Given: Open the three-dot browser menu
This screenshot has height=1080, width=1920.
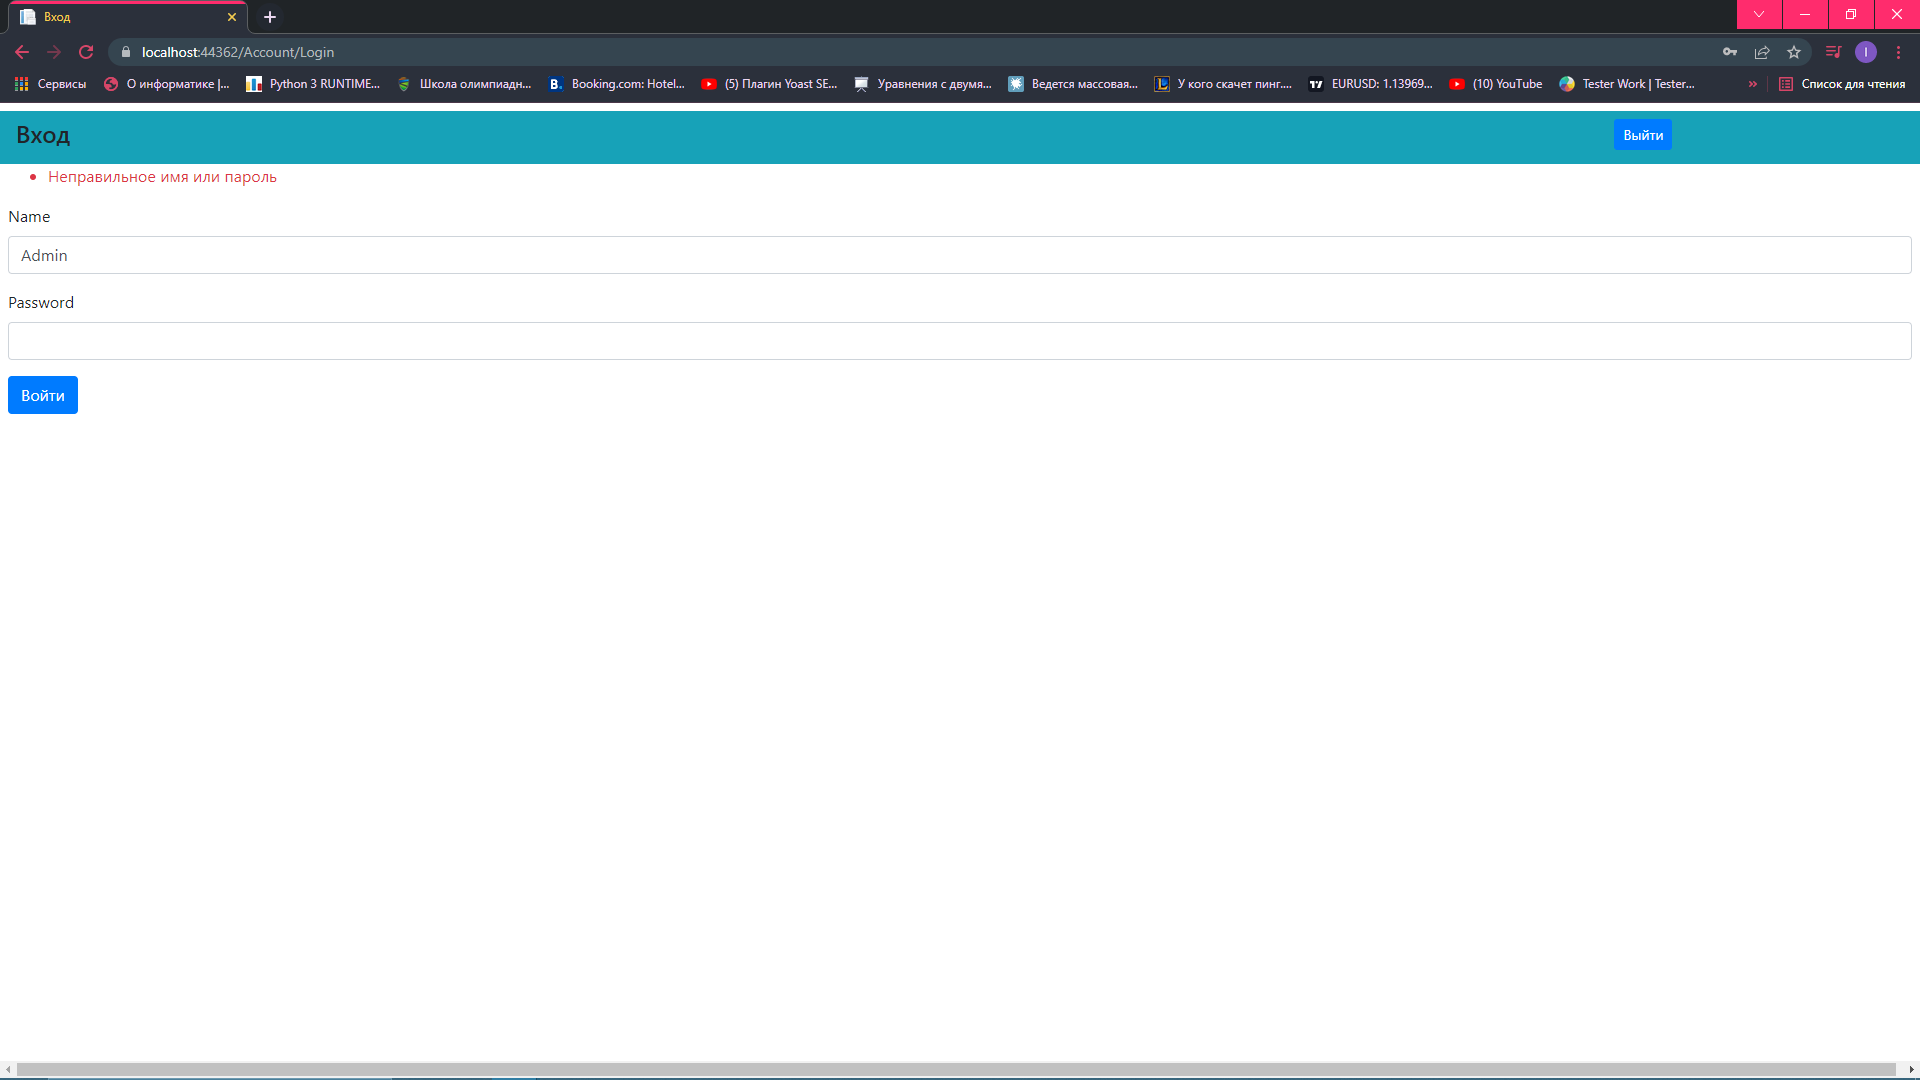Looking at the screenshot, I should click(1900, 52).
